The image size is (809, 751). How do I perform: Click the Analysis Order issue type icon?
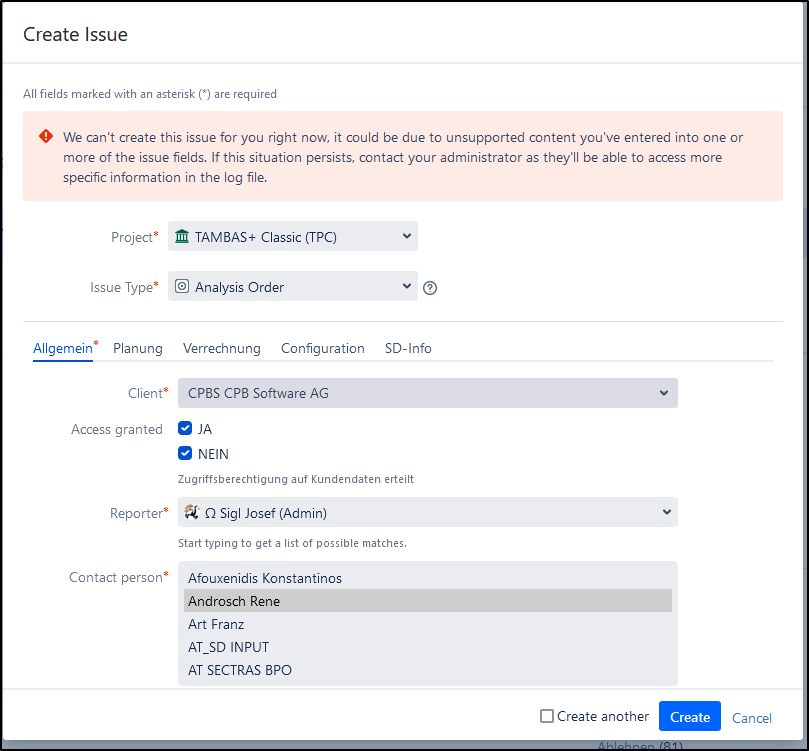(x=182, y=287)
